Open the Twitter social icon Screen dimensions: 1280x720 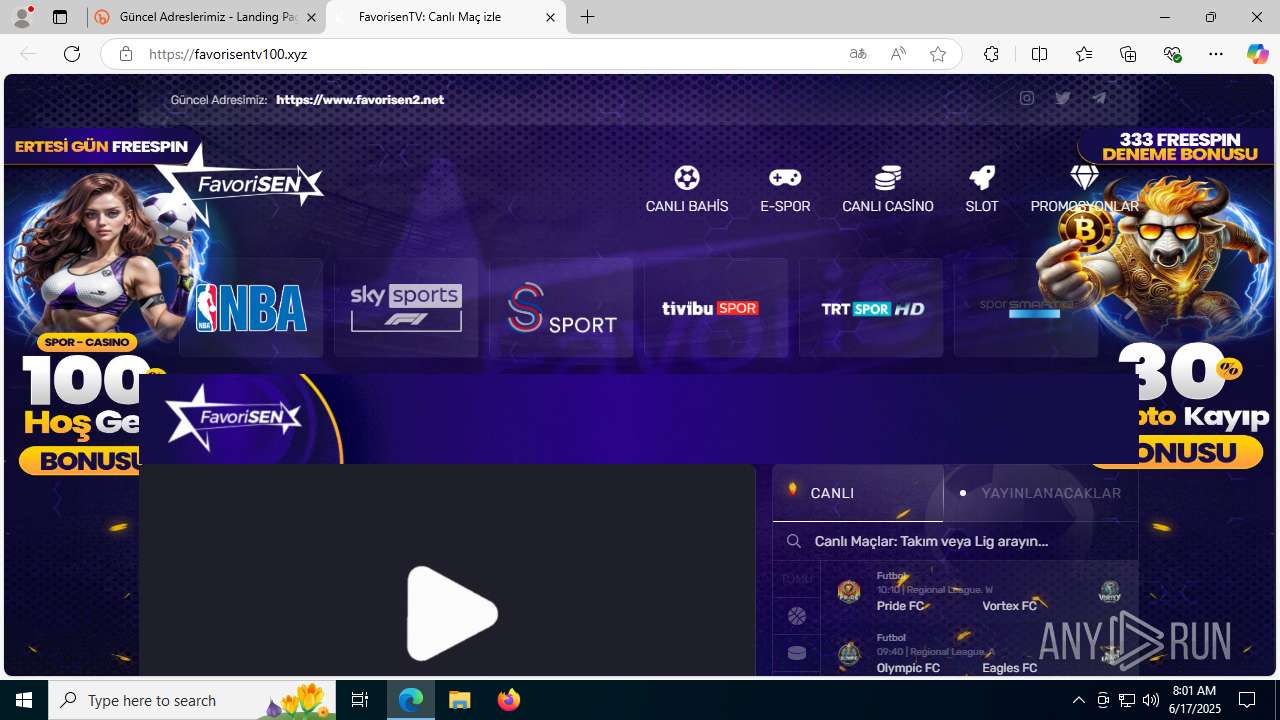tap(1063, 98)
